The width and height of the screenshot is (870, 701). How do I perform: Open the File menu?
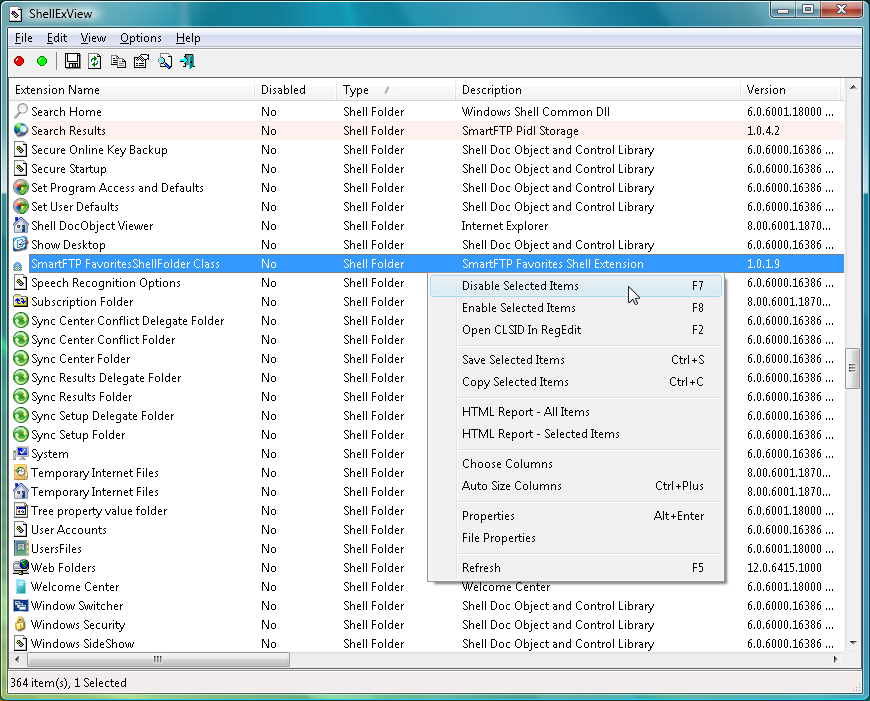(24, 38)
